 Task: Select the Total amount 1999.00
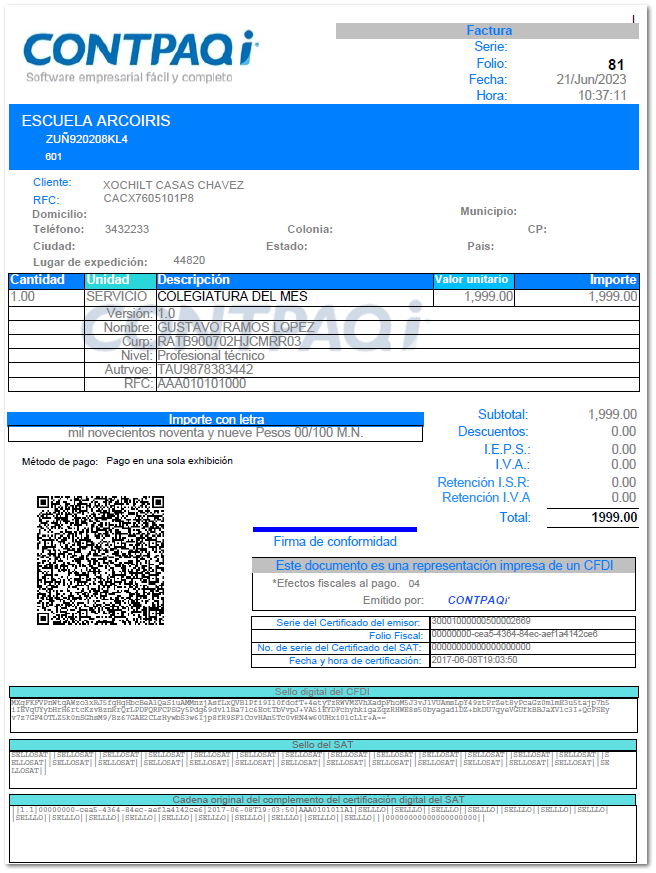click(x=614, y=518)
